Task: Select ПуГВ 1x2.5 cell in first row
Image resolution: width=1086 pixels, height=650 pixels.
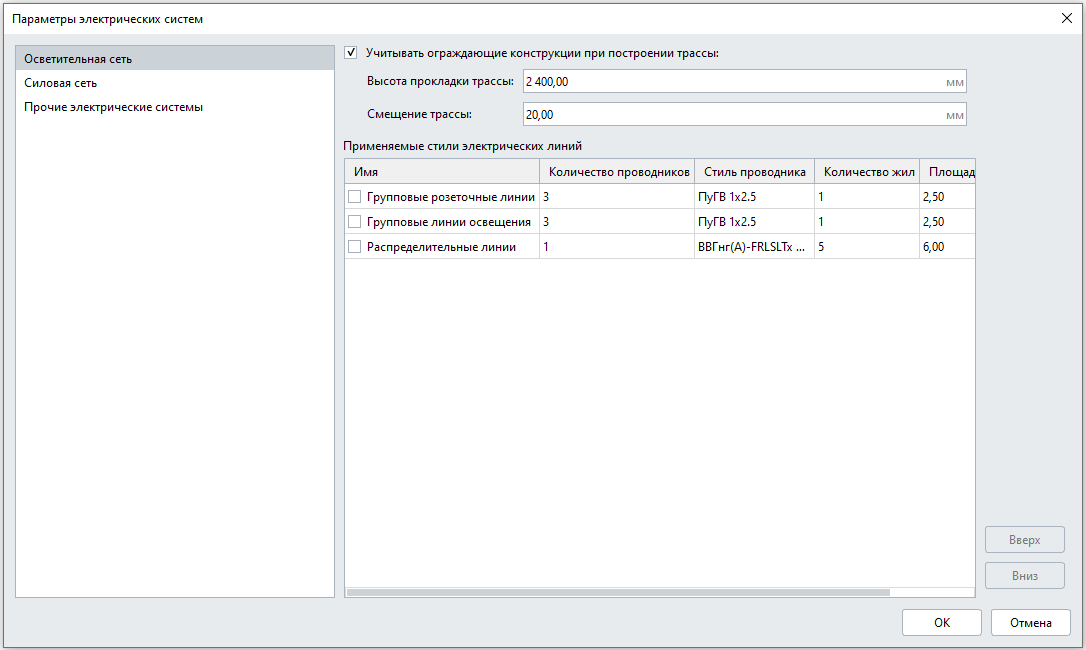Action: pyautogui.click(x=754, y=197)
